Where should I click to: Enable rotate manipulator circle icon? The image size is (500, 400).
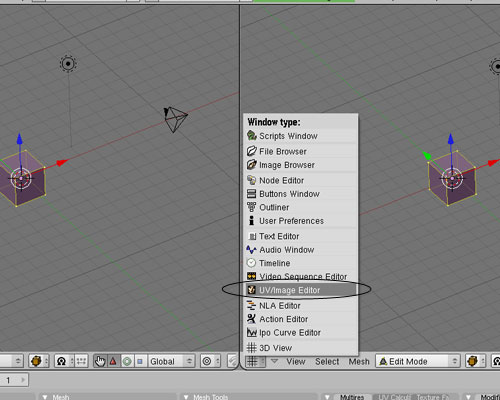[127, 361]
